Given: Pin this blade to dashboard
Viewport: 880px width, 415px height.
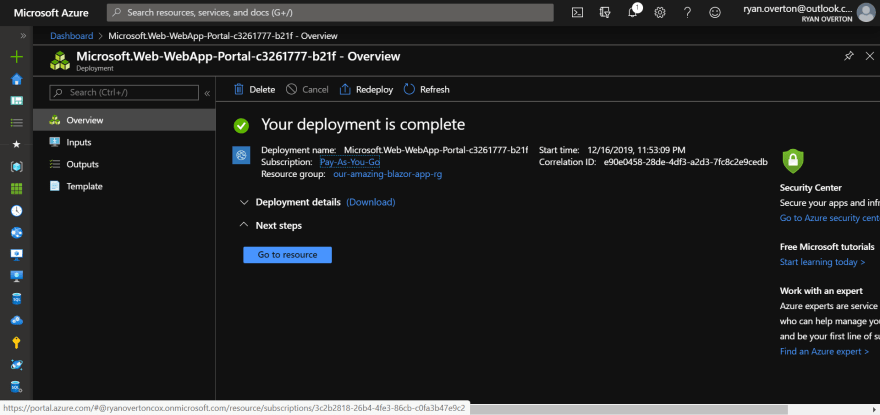Looking at the screenshot, I should (849, 56).
